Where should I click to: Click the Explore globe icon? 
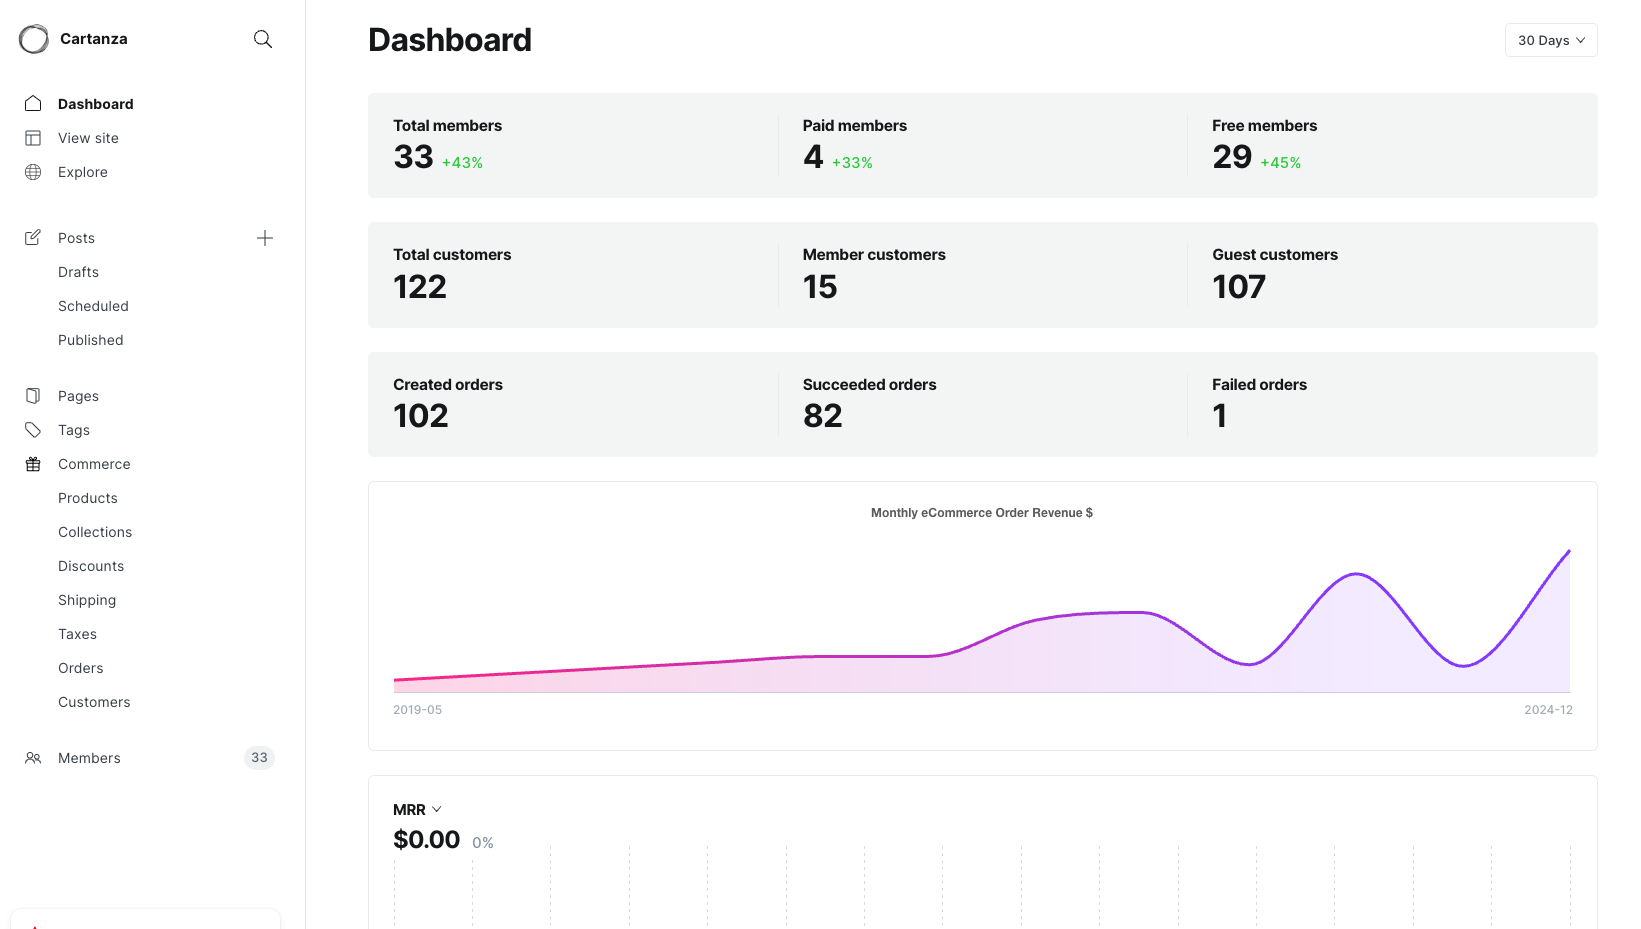[x=33, y=172]
